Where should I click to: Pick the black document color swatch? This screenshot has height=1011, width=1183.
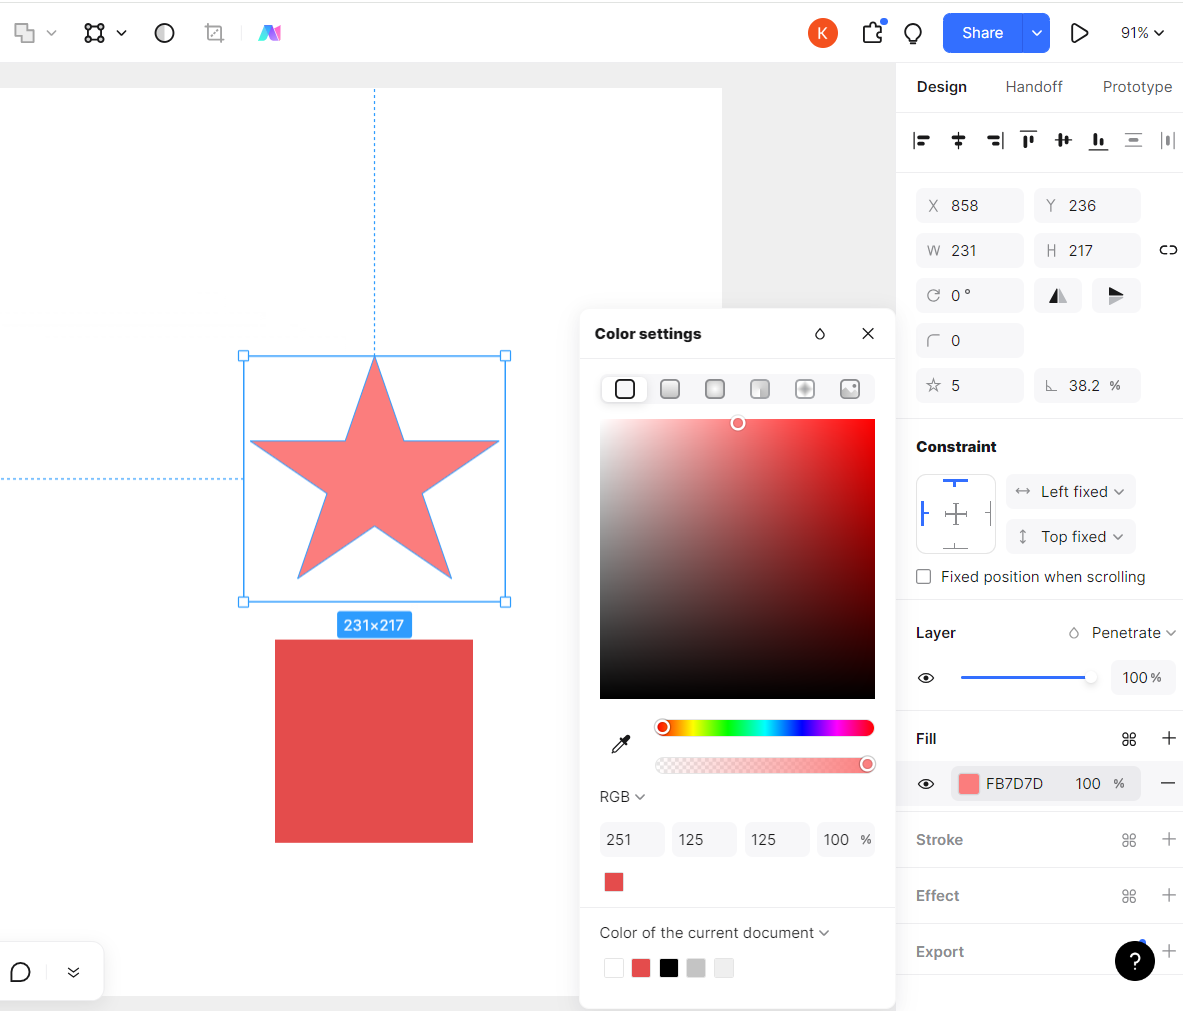point(668,968)
